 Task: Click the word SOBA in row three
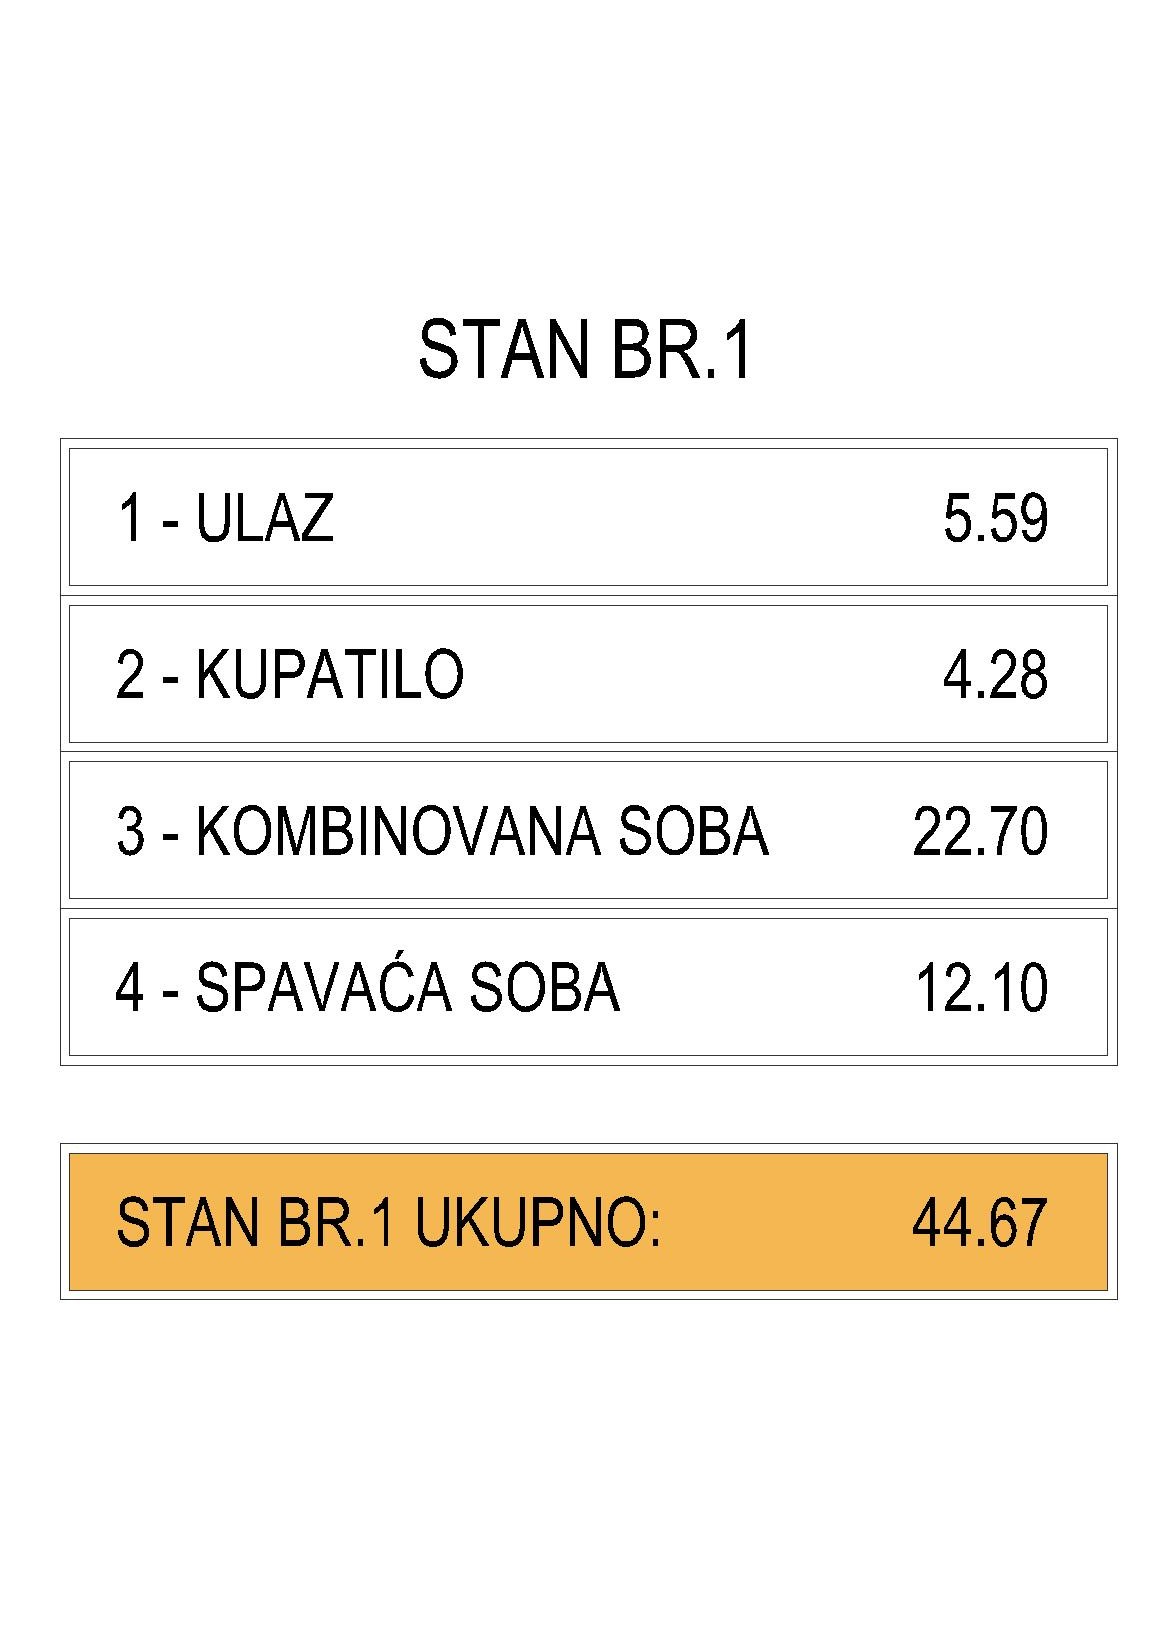point(693,832)
